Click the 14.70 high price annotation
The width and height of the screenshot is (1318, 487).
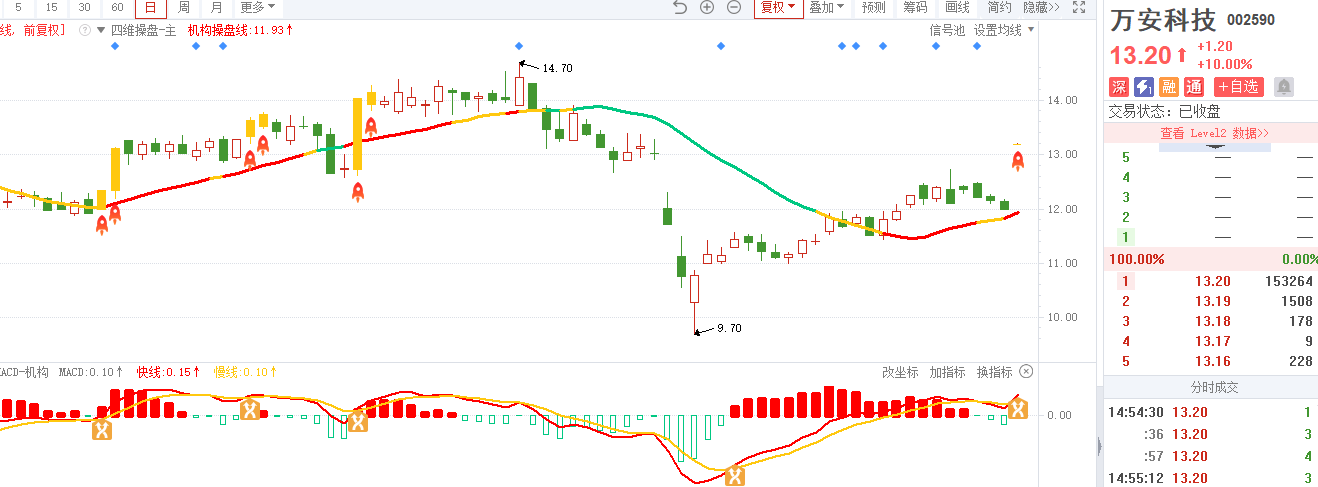point(557,68)
